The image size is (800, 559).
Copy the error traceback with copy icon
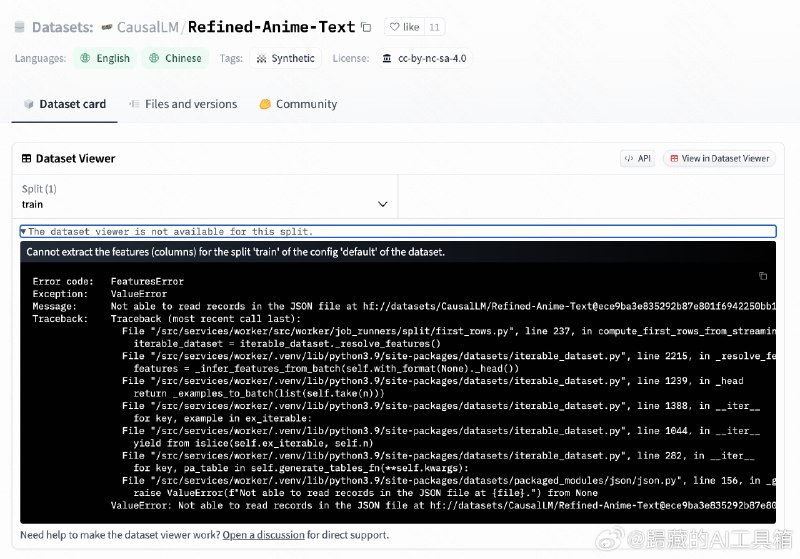click(x=763, y=276)
